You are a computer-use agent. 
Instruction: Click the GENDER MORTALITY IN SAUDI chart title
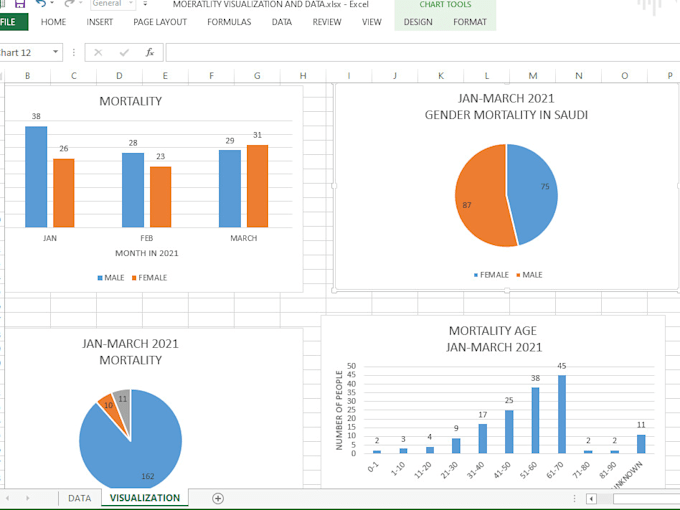(x=506, y=107)
